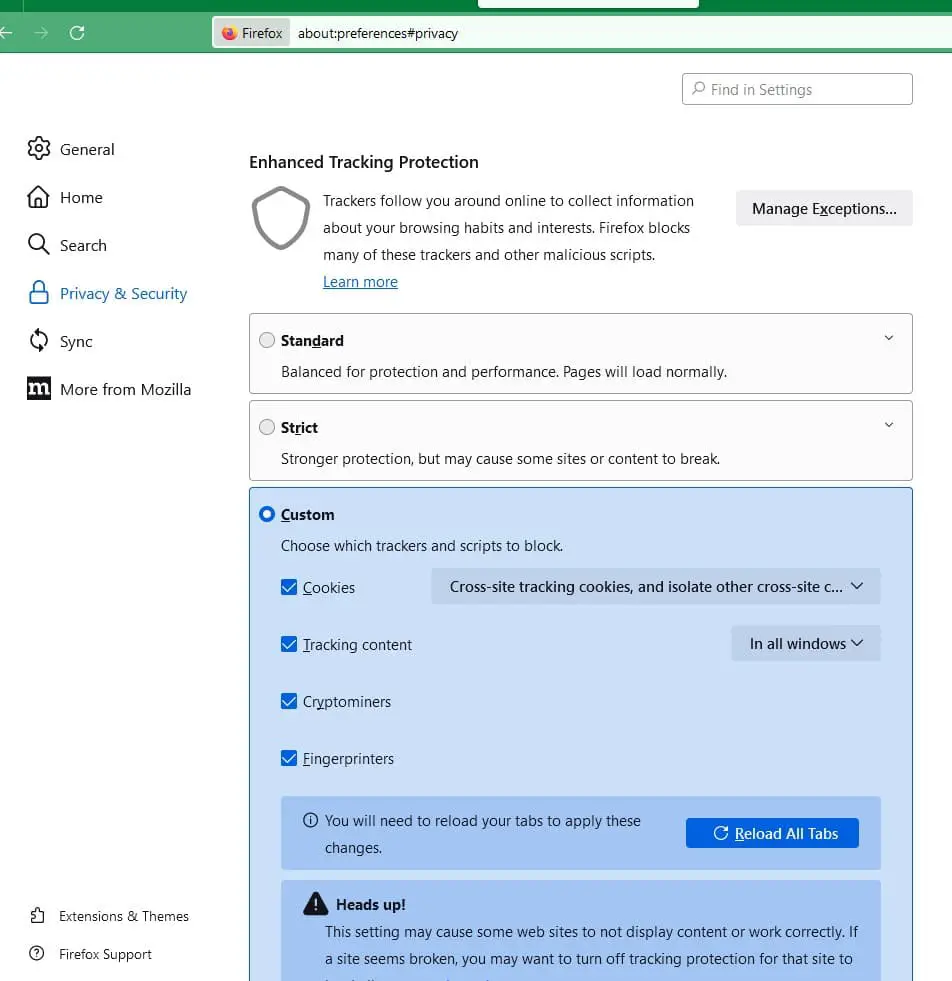
Task: Open the Cookies blocking type dropdown
Action: 655,587
